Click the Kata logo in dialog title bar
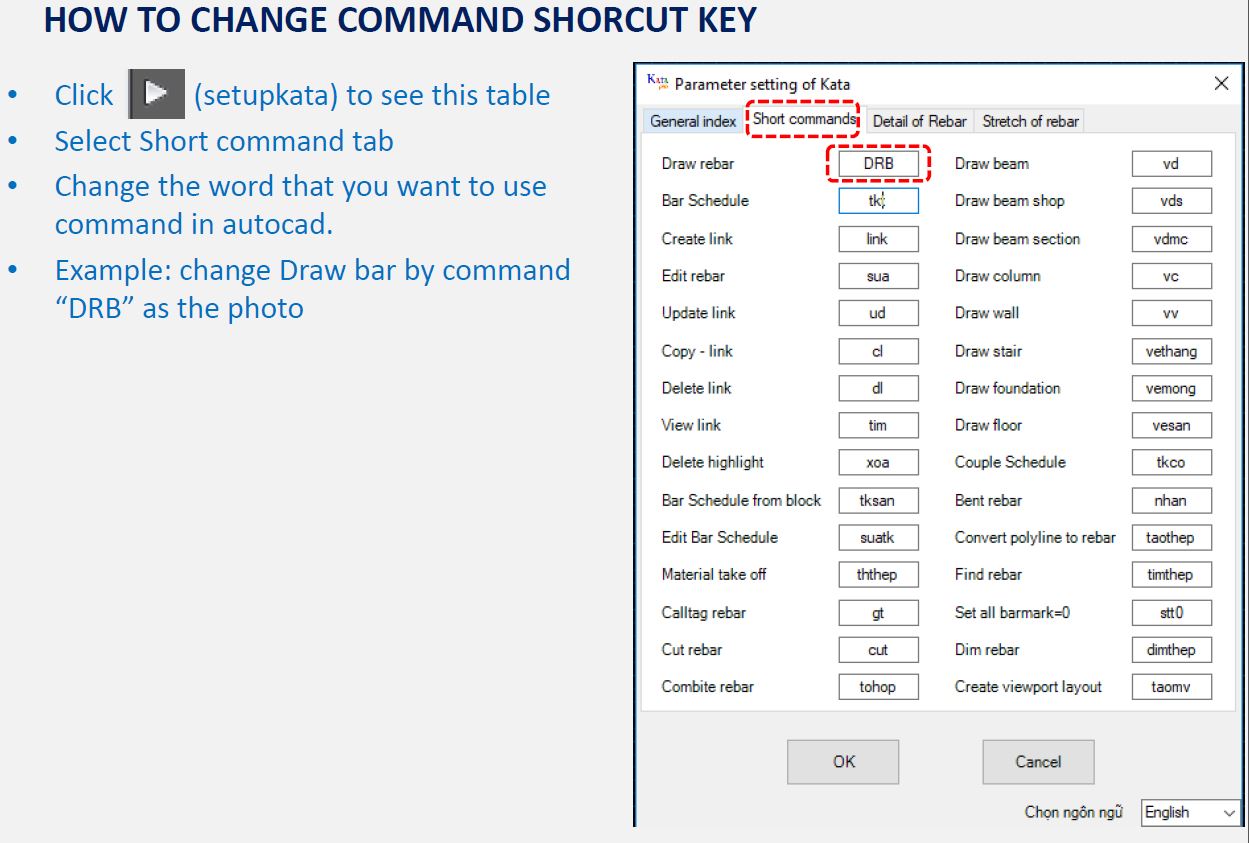 pyautogui.click(x=658, y=82)
